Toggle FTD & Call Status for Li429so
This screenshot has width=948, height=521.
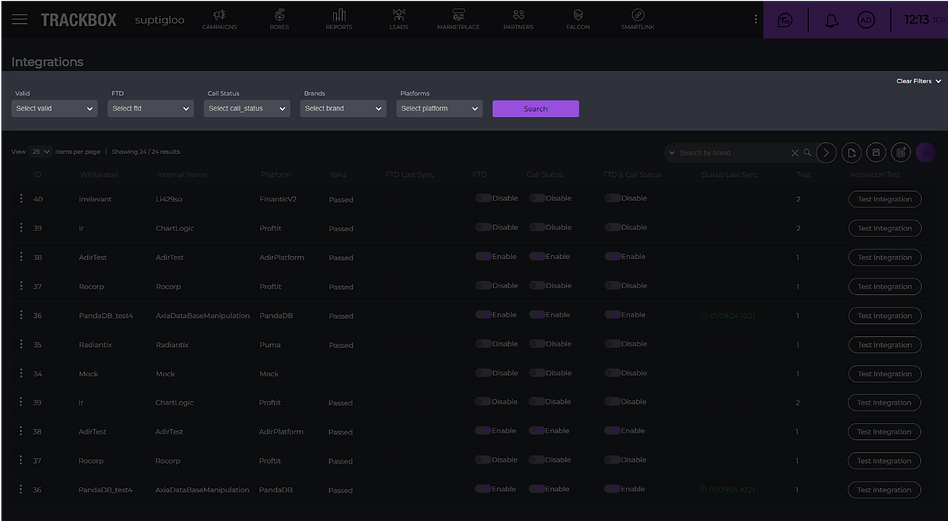(x=612, y=198)
